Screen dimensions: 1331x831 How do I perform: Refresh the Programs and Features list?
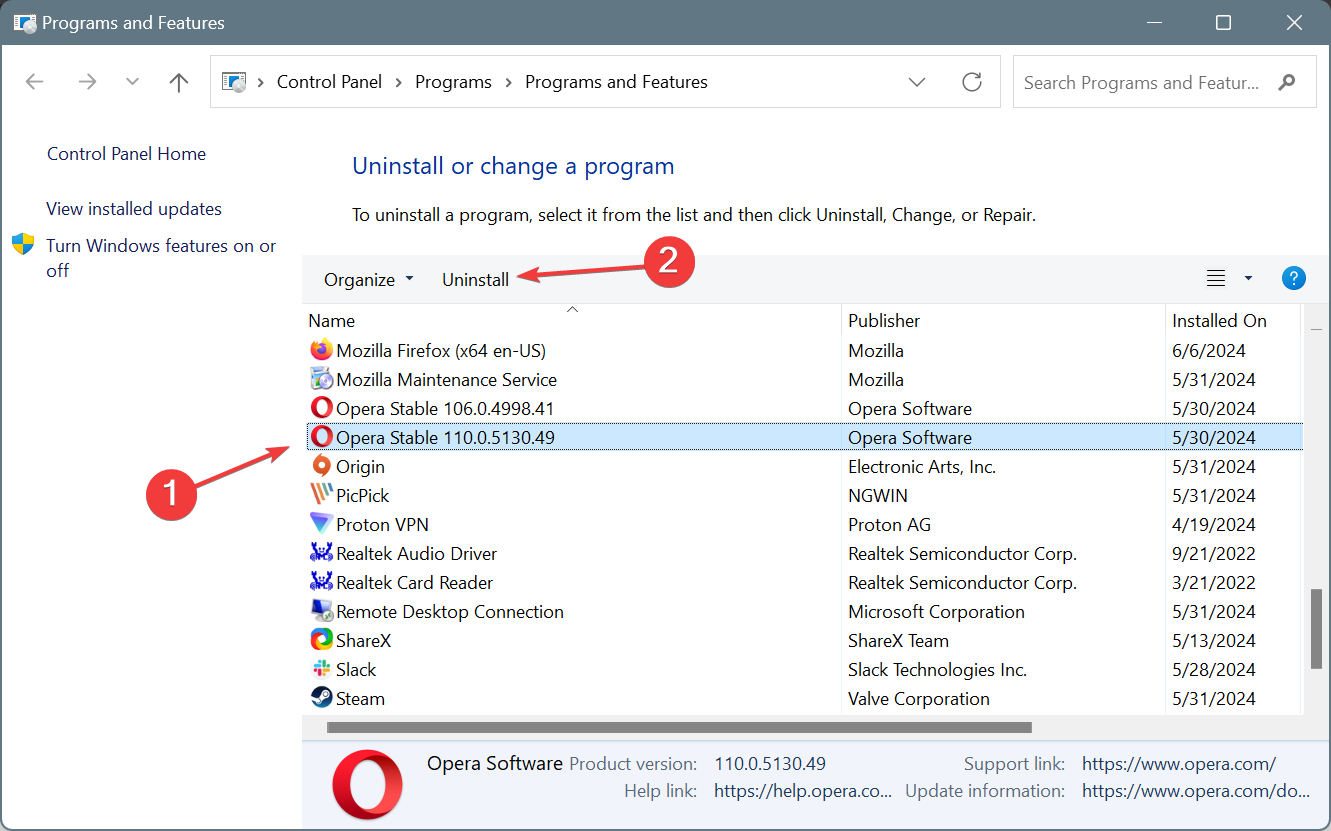(x=972, y=82)
